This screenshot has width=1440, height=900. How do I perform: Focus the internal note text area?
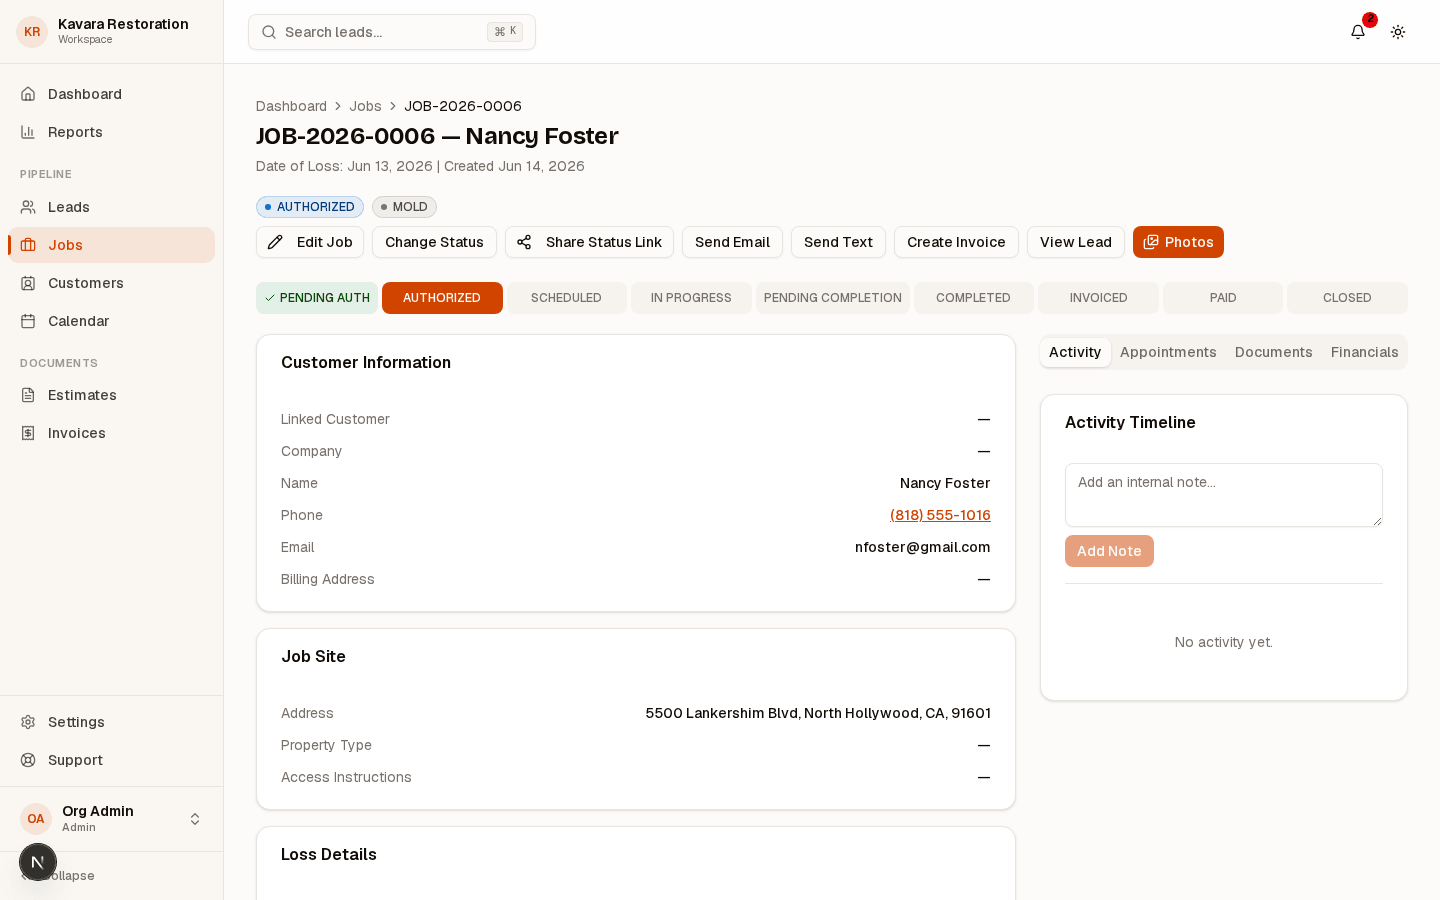click(1224, 495)
